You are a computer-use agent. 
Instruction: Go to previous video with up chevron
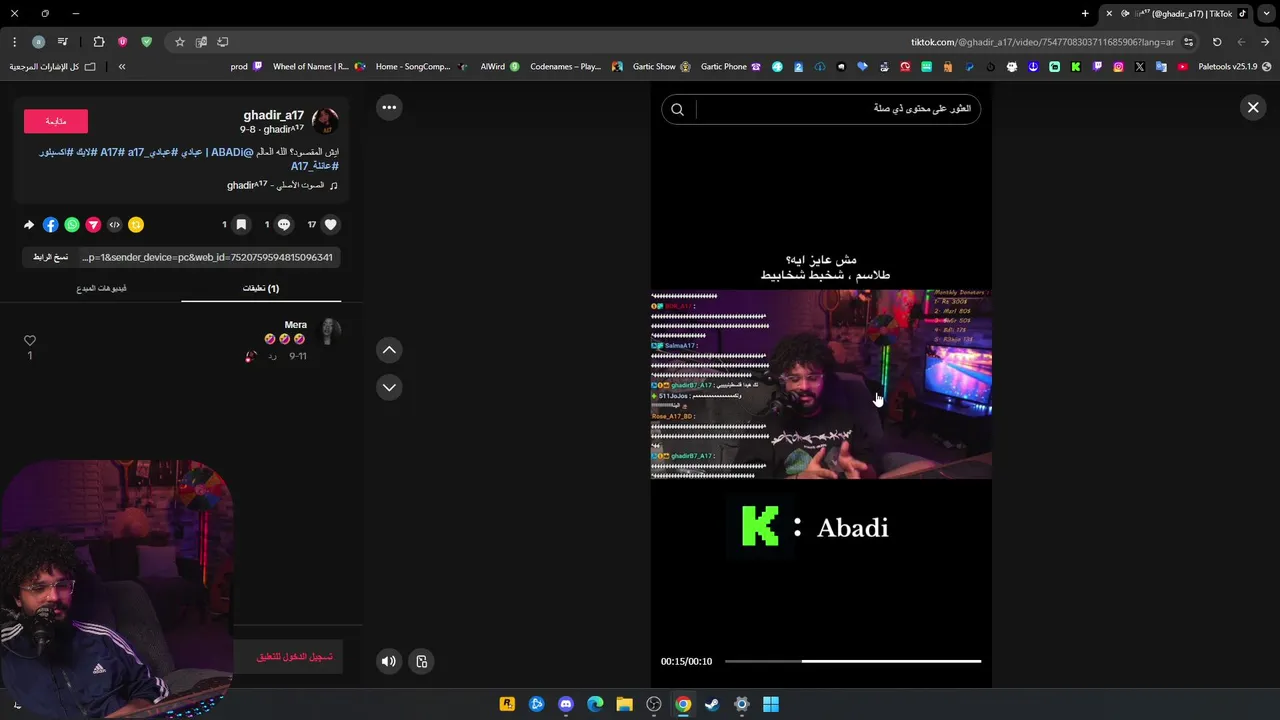pyautogui.click(x=389, y=350)
